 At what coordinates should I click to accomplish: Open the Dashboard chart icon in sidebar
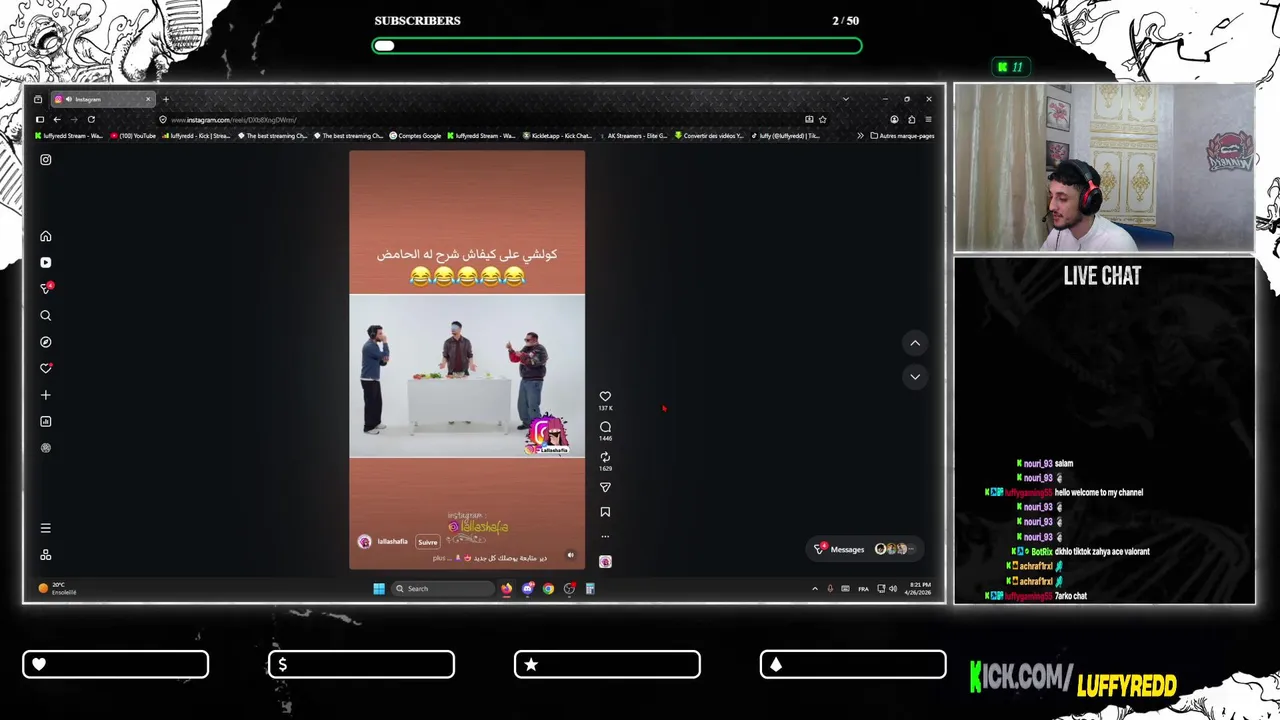45,421
